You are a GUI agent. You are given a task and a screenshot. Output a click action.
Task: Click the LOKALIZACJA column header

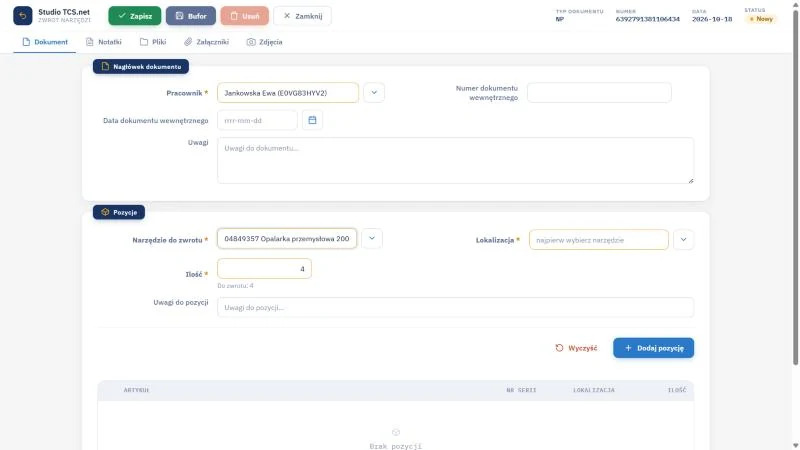tap(594, 390)
